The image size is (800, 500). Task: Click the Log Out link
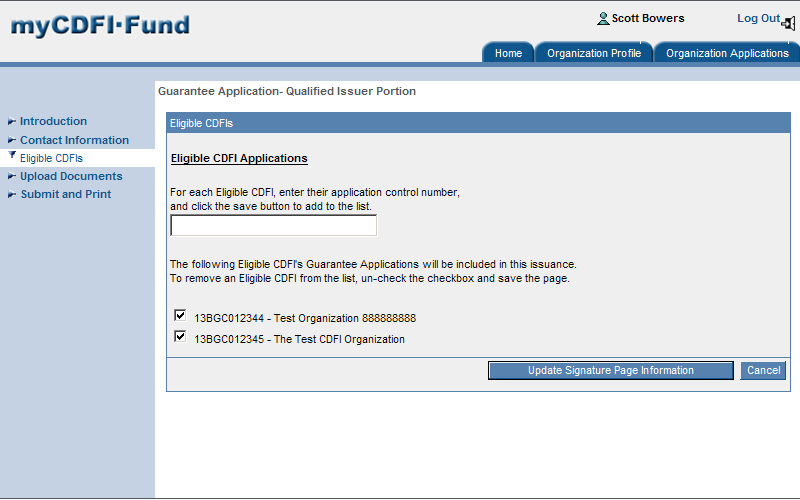point(758,18)
